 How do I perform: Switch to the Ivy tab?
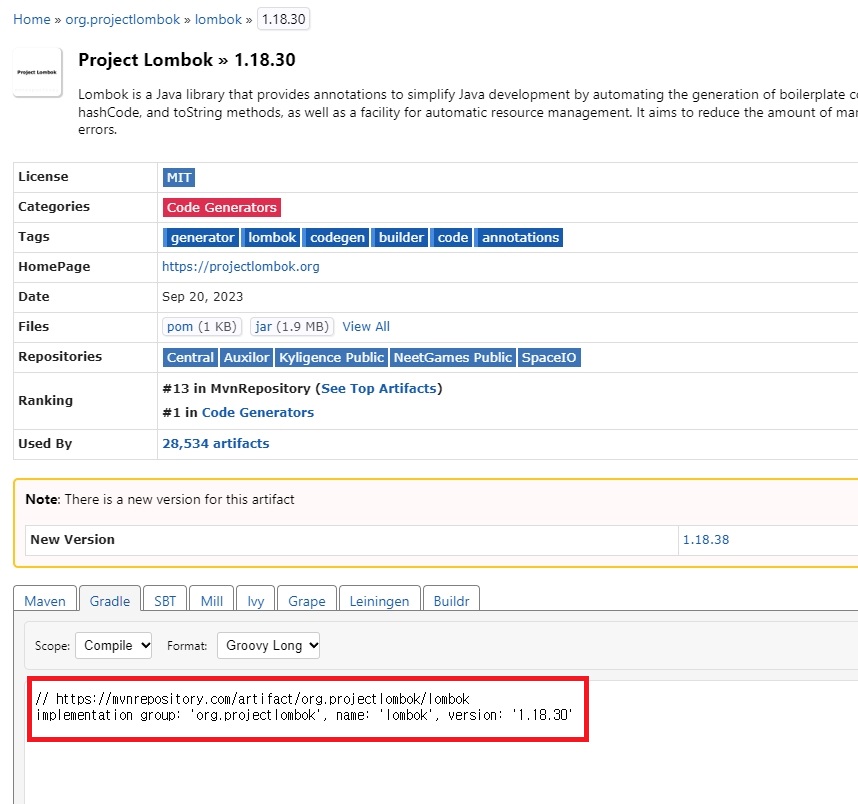click(256, 600)
